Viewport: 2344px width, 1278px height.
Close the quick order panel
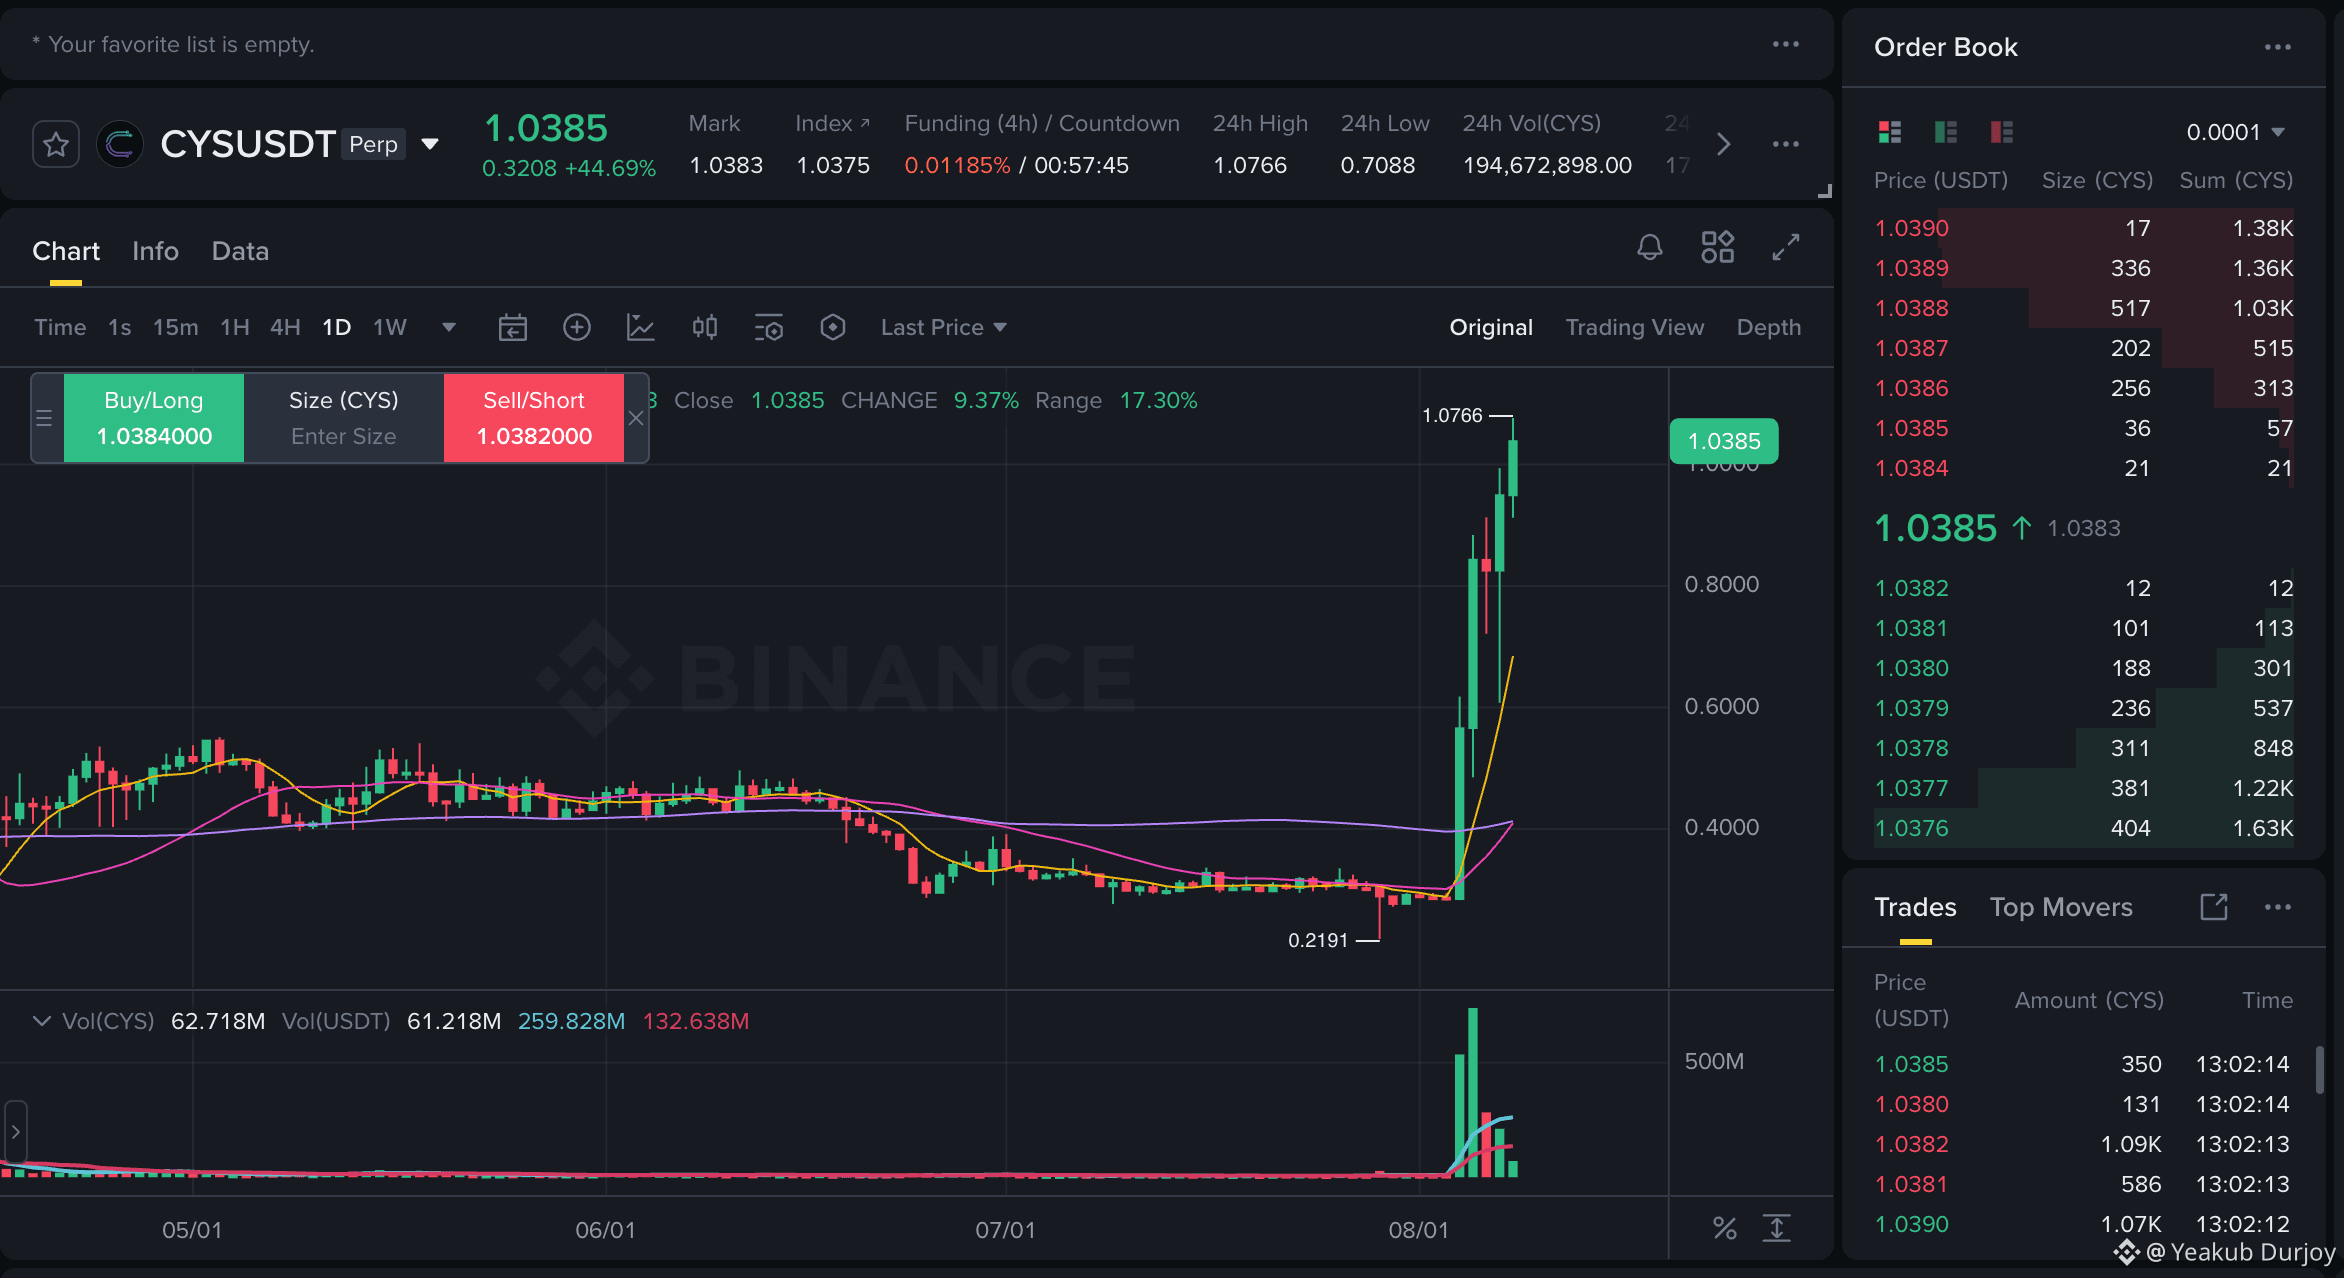(x=636, y=418)
